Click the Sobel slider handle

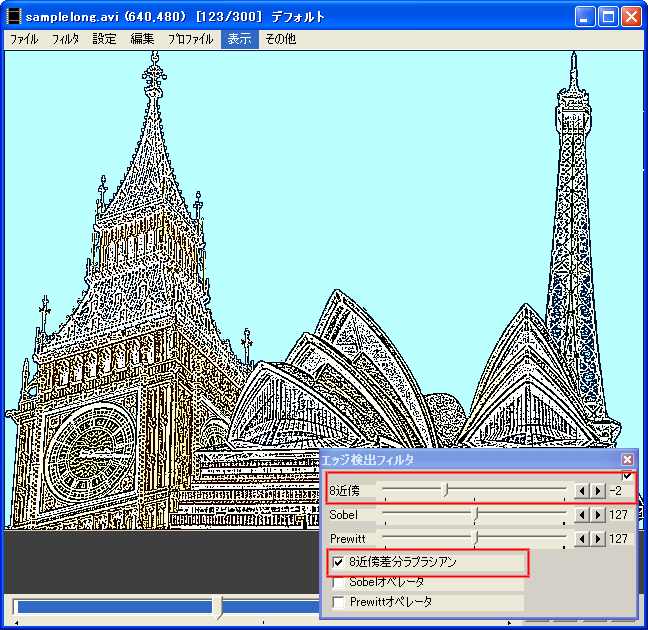(476, 514)
